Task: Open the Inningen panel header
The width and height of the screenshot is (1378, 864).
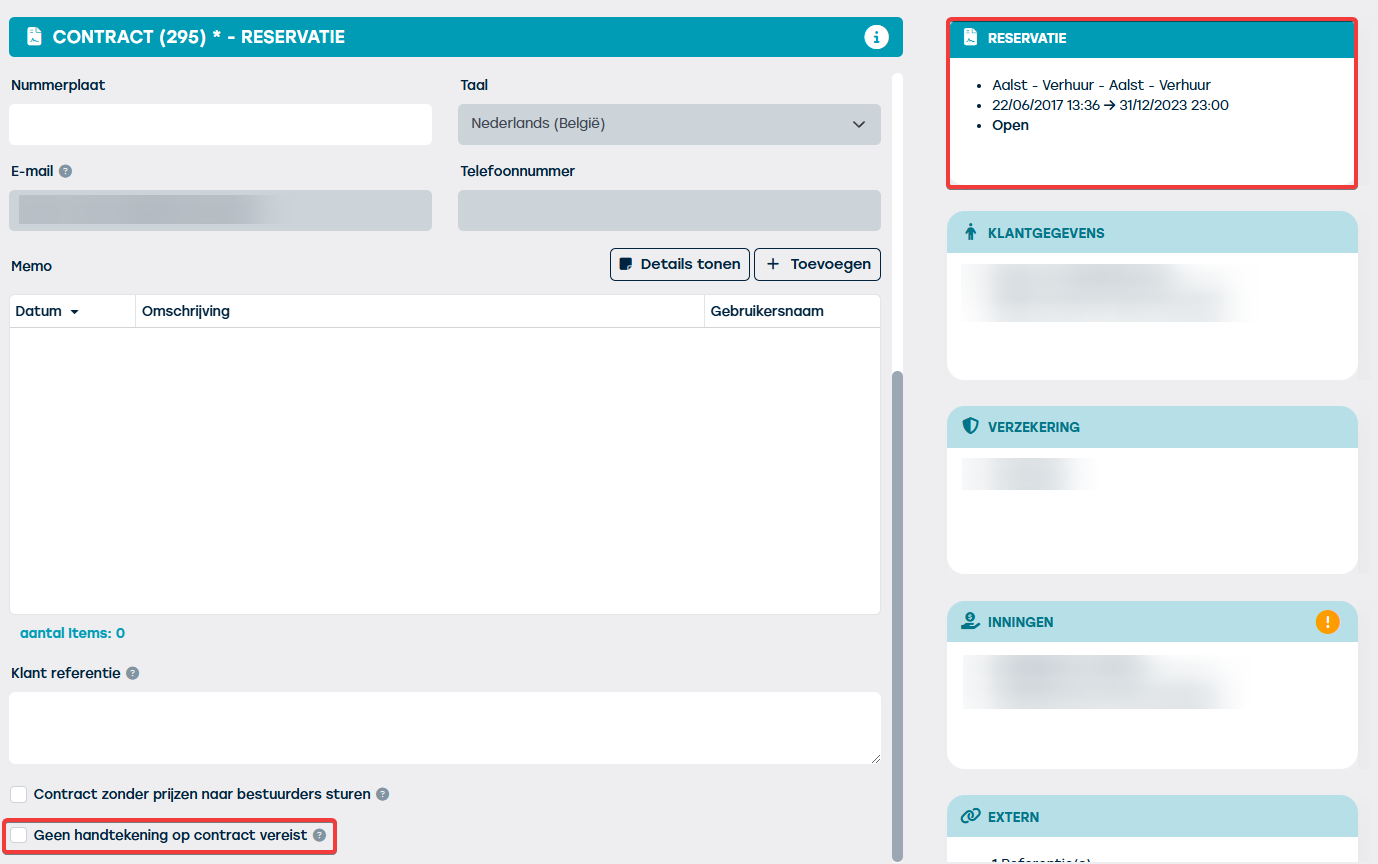Action: (1152, 622)
